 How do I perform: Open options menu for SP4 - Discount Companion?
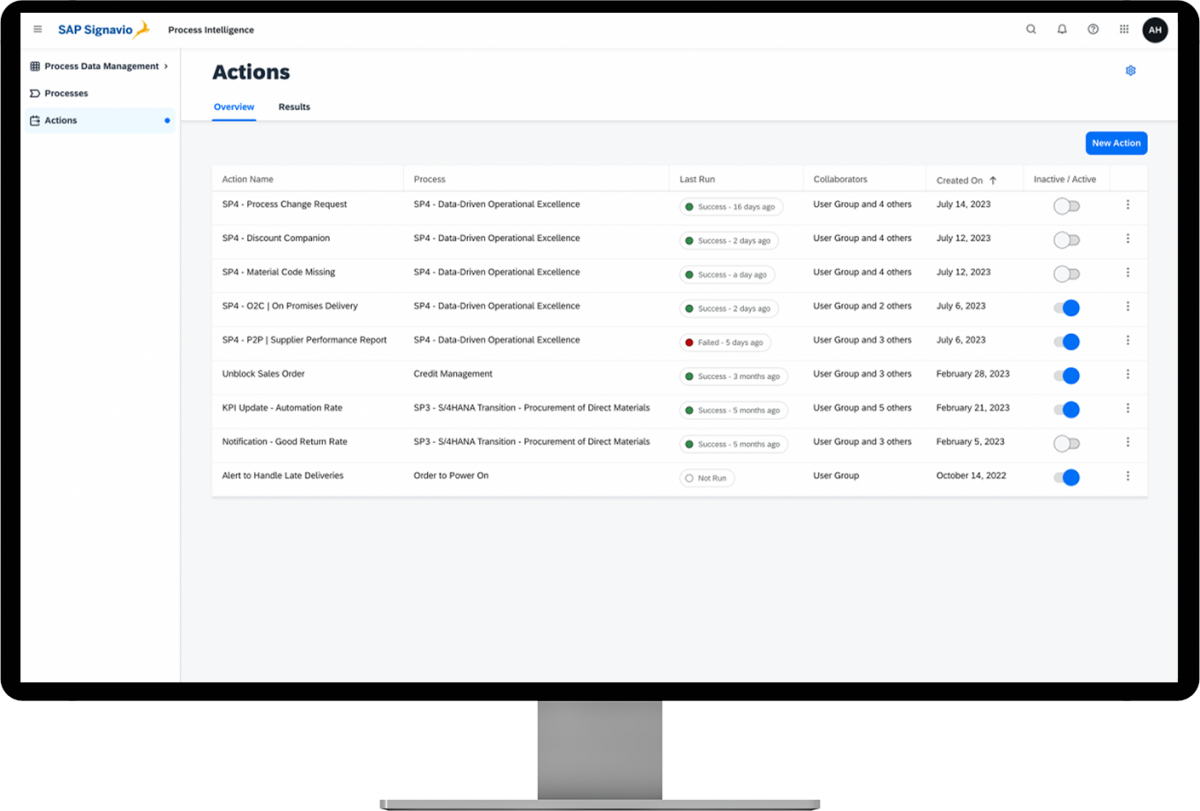click(1128, 238)
